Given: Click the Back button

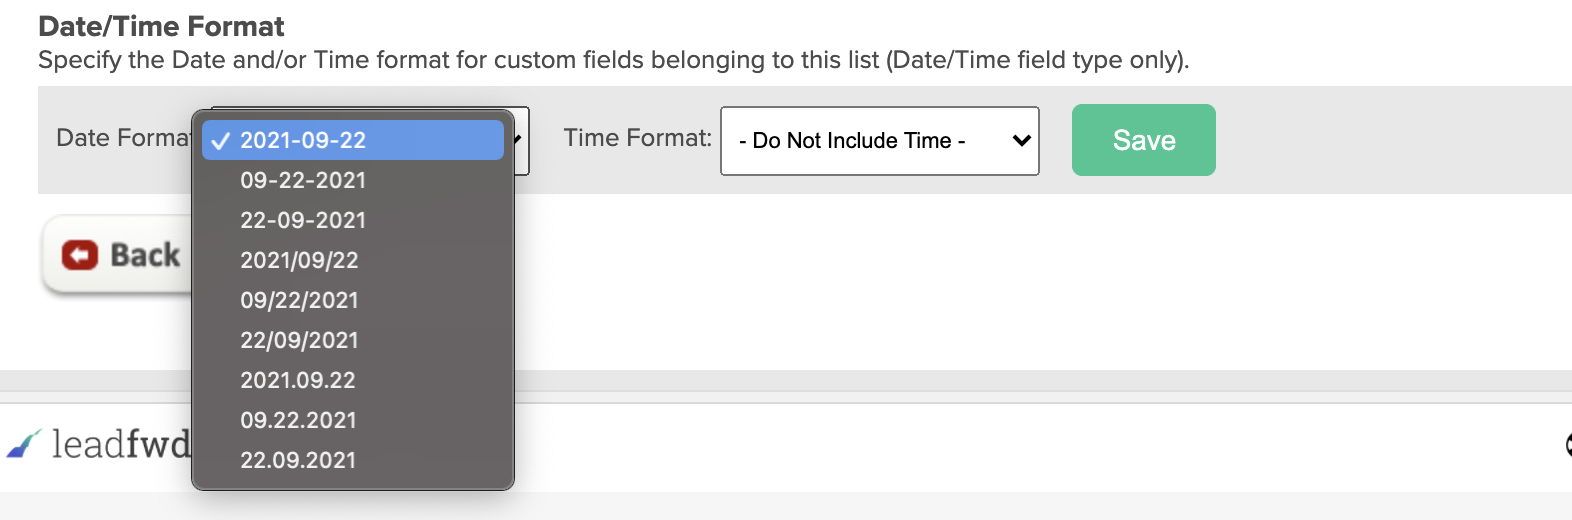Looking at the screenshot, I should click(x=117, y=255).
